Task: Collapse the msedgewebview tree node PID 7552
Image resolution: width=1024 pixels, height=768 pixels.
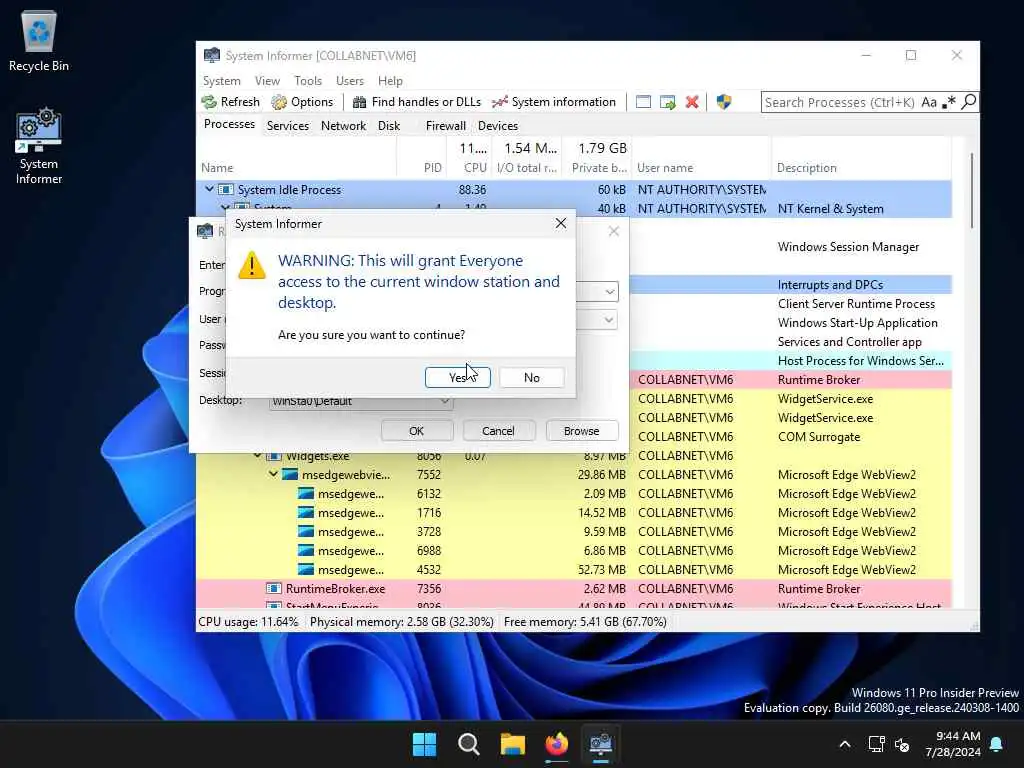Action: 273,475
